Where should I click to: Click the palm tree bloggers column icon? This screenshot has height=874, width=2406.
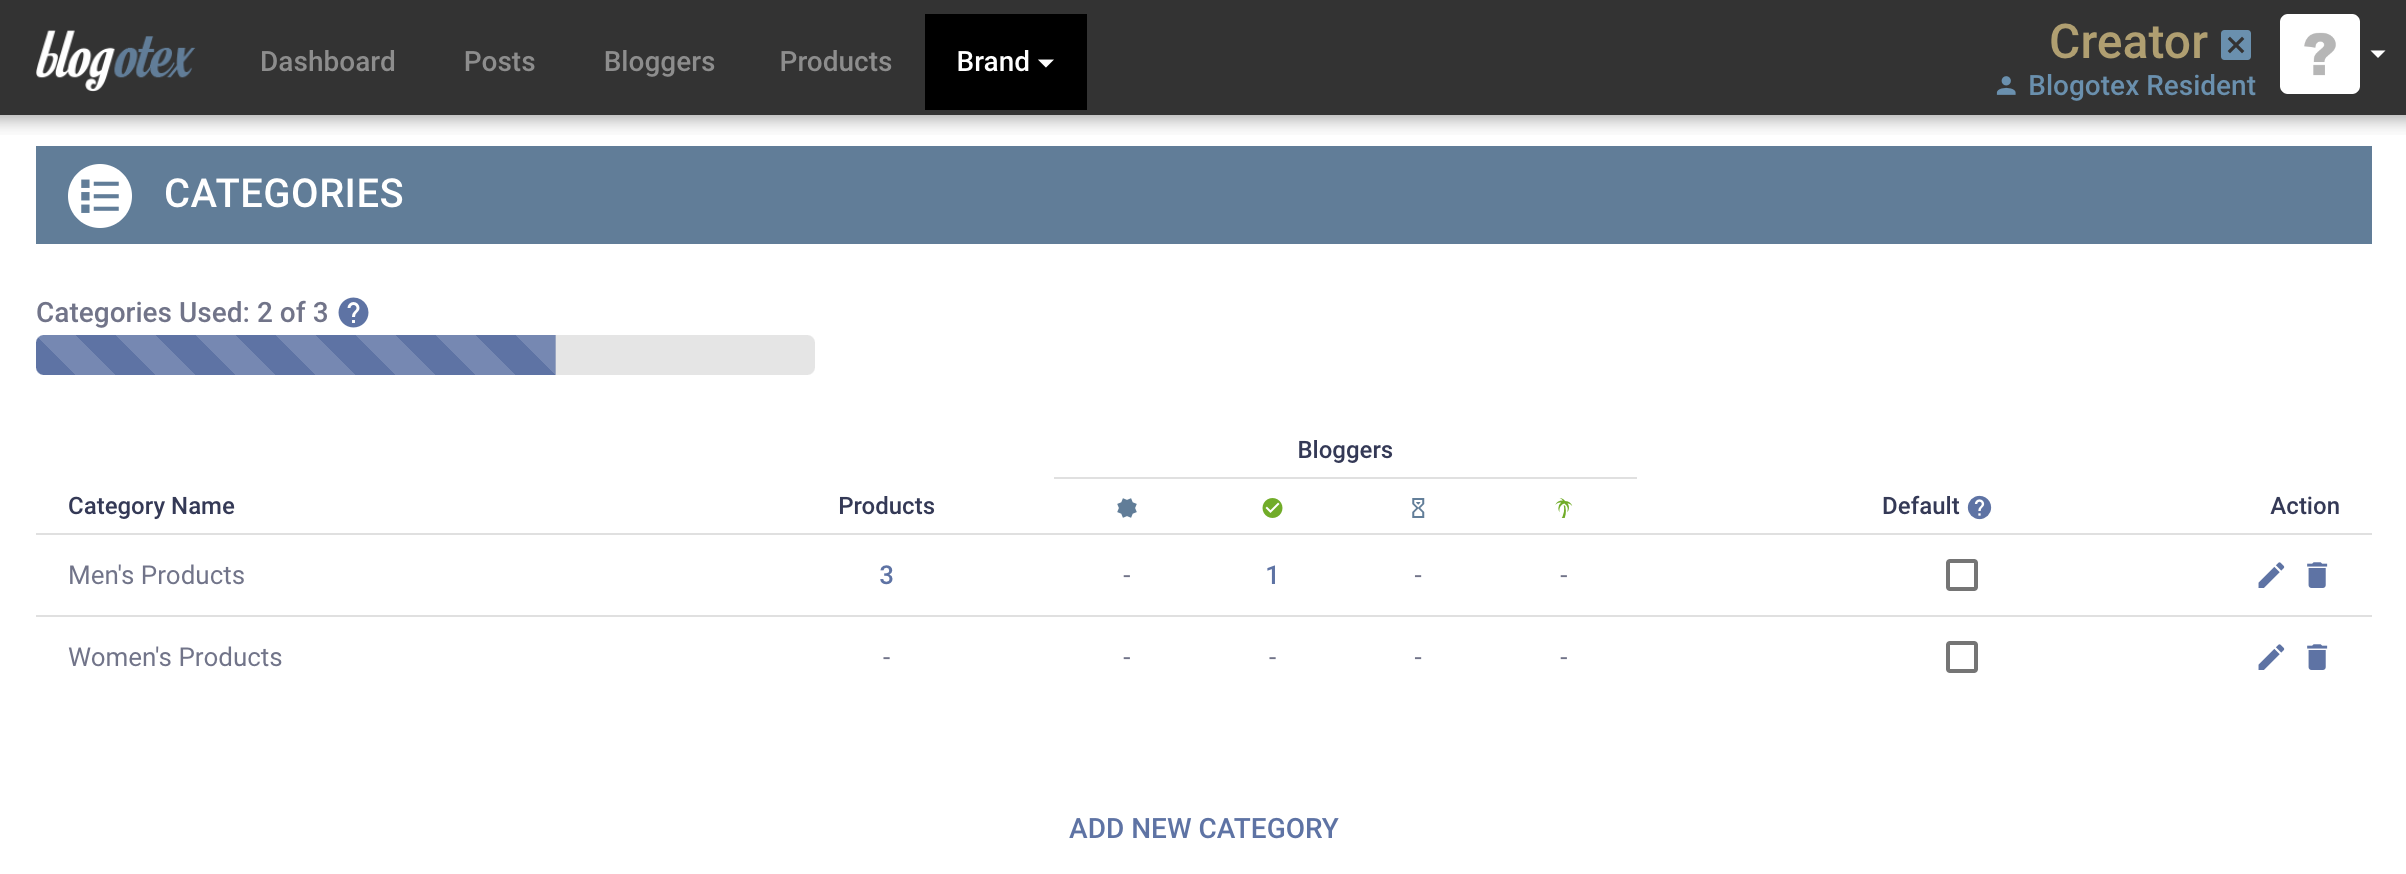[1563, 508]
